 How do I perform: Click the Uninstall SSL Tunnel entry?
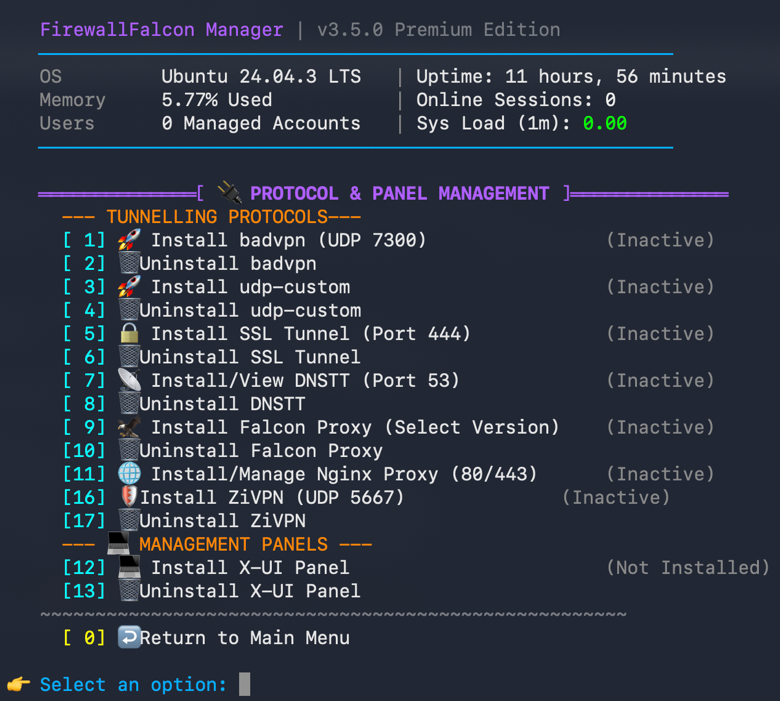(x=211, y=357)
